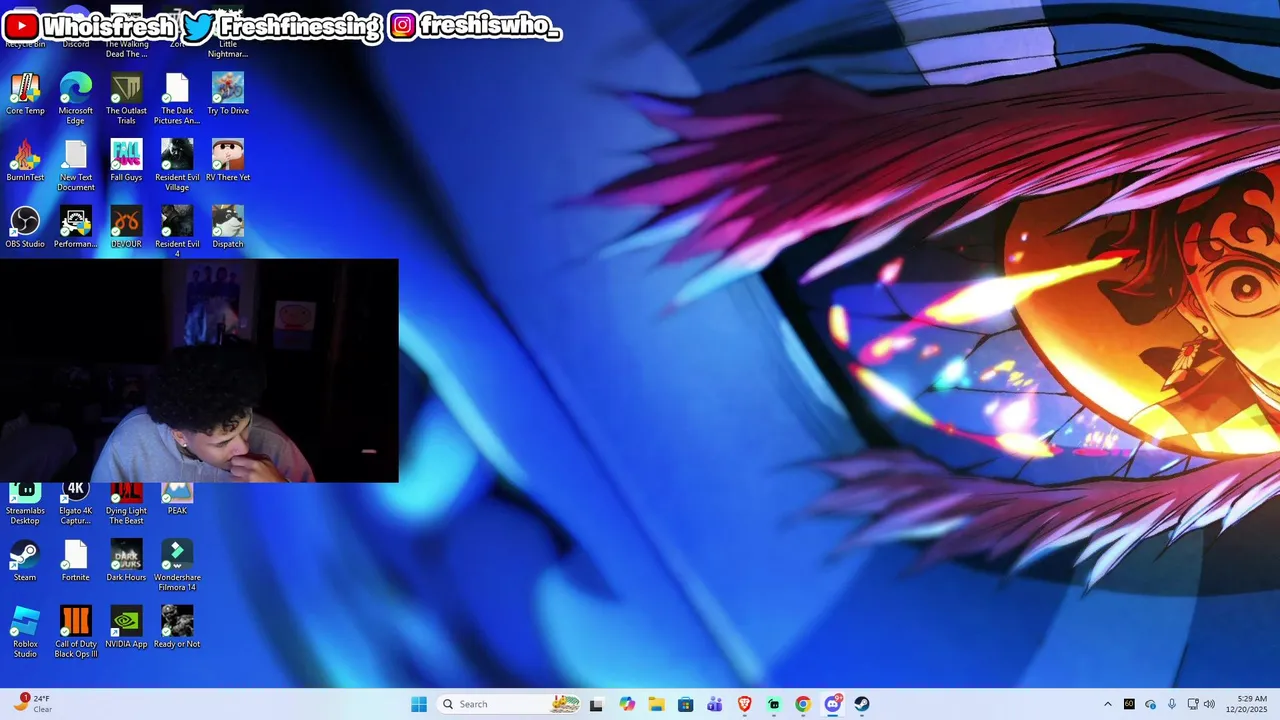Select the Roblox Studio shortcut
The image size is (1280, 720).
coord(25,632)
